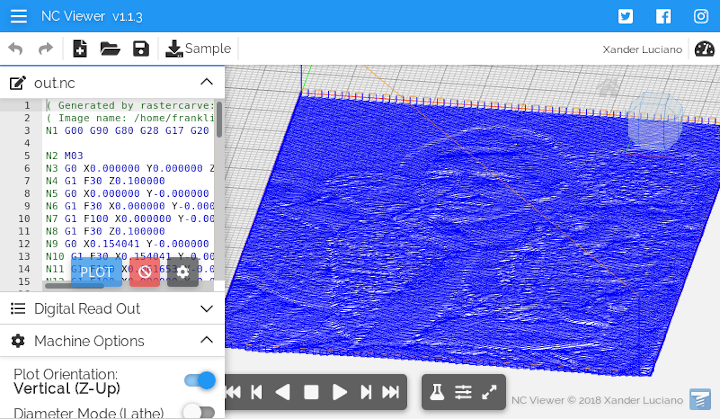
Task: Click the new file icon
Action: [80, 48]
